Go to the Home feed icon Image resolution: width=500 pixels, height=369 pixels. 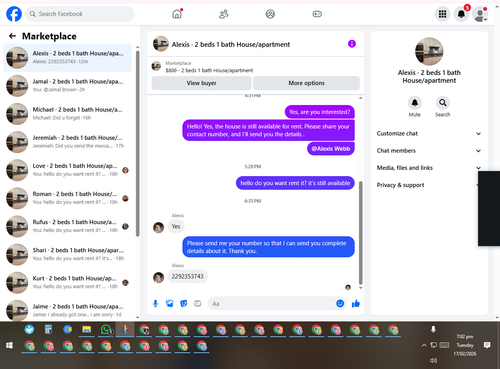[x=177, y=14]
